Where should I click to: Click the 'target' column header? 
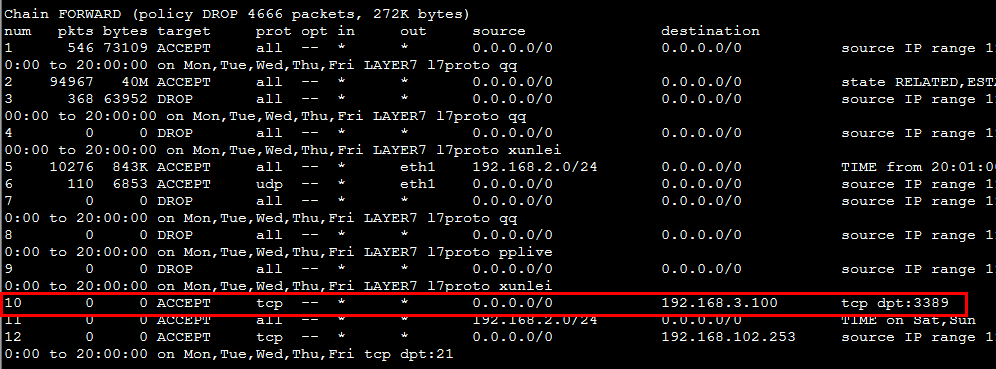(184, 31)
